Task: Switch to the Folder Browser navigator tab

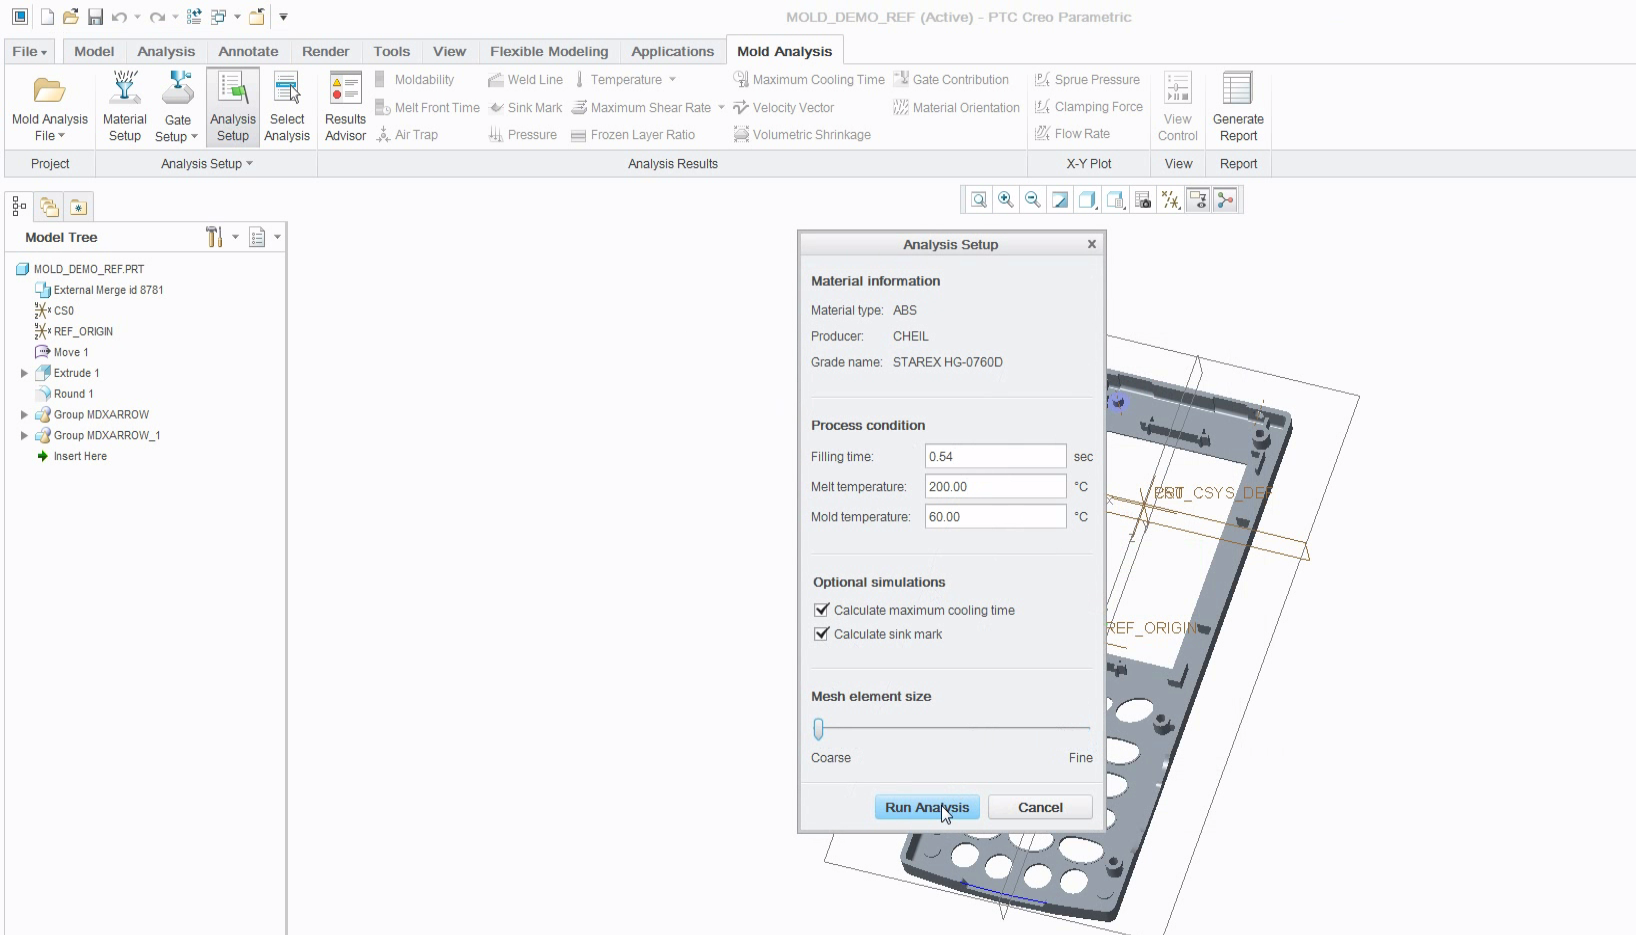Action: click(x=49, y=207)
